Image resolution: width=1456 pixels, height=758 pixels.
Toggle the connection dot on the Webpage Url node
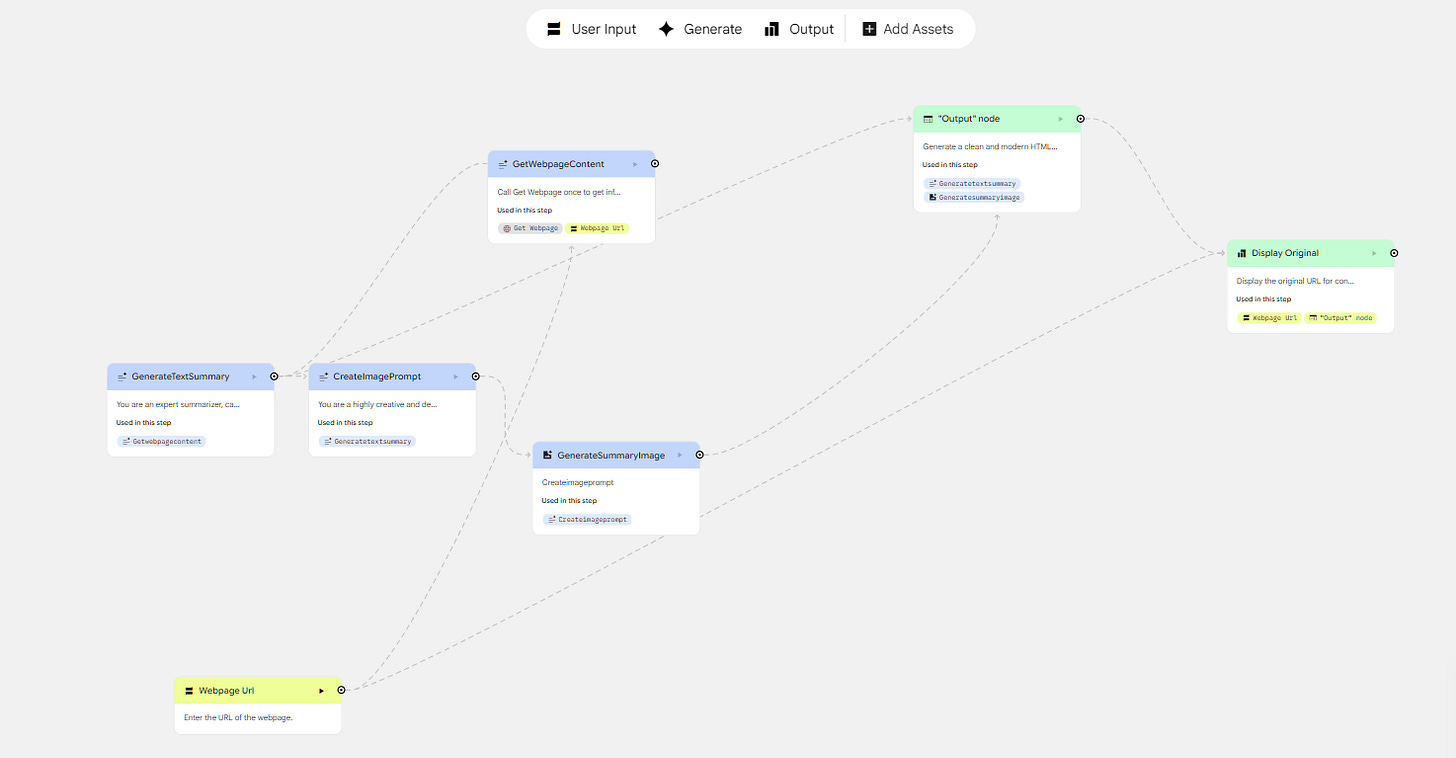341,689
